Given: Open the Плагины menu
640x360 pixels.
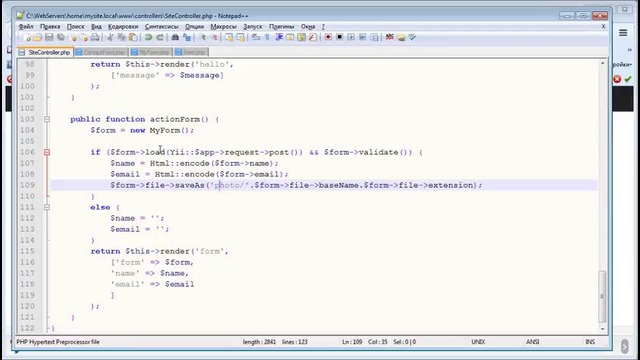Looking at the screenshot, I should pyautogui.click(x=281, y=27).
